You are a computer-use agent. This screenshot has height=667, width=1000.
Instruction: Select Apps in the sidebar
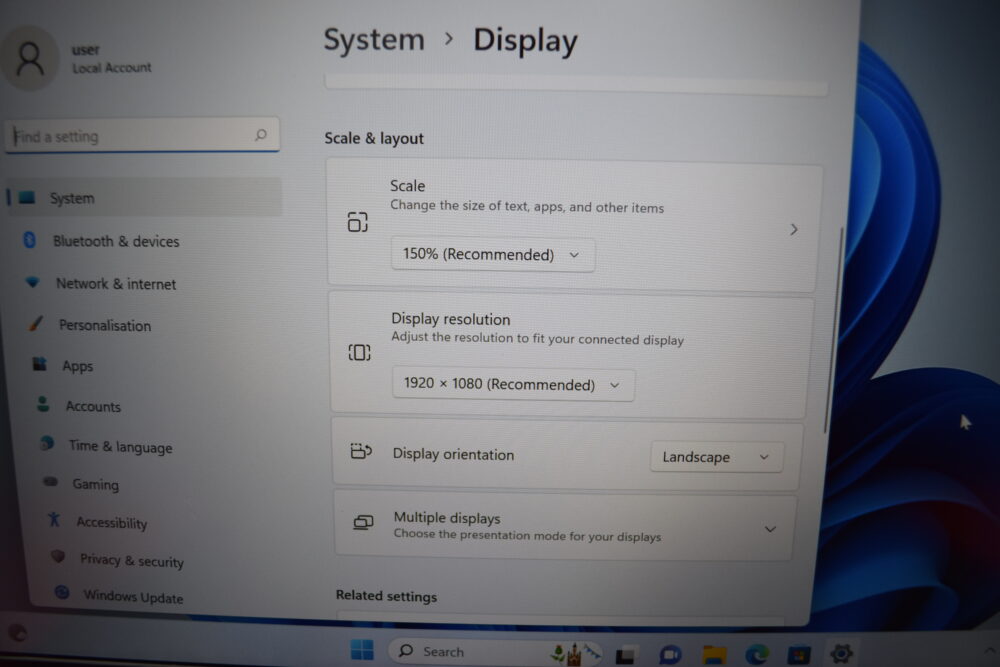click(77, 366)
